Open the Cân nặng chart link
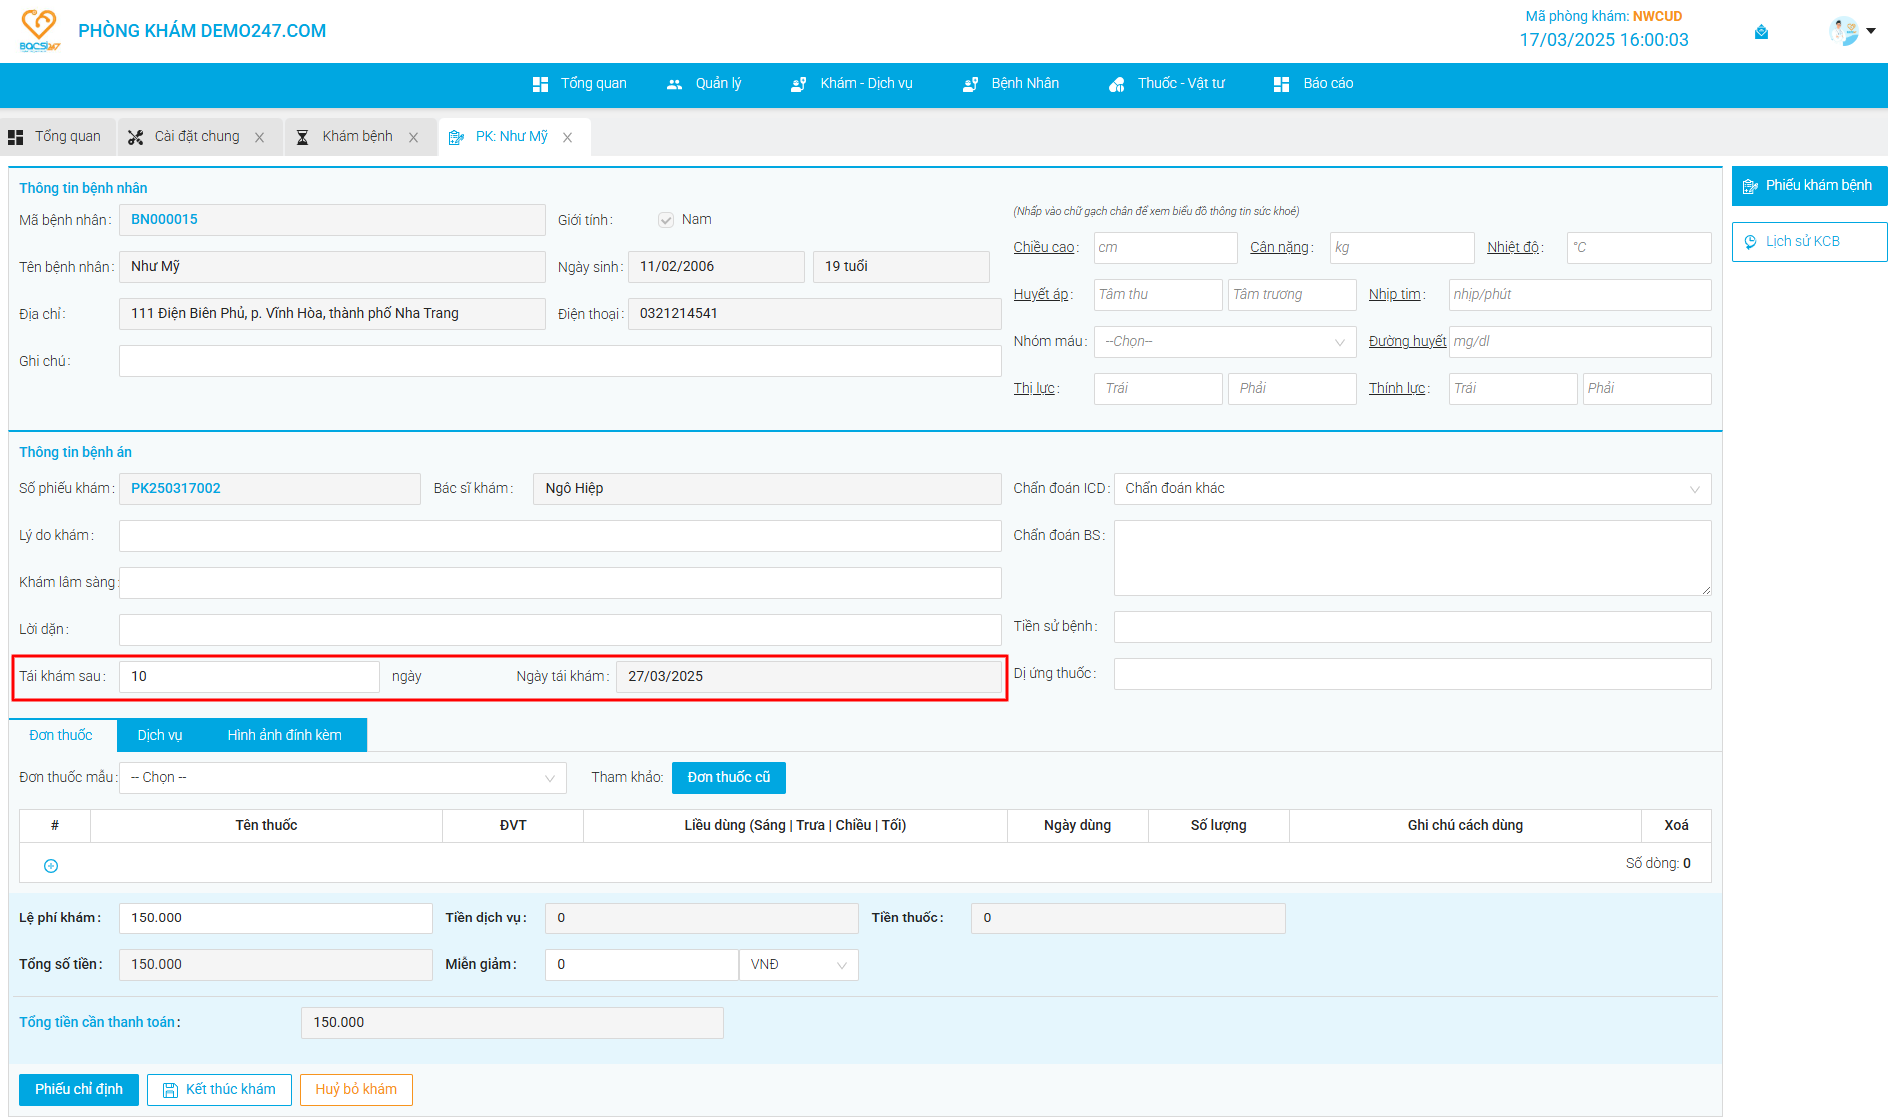 [x=1279, y=248]
